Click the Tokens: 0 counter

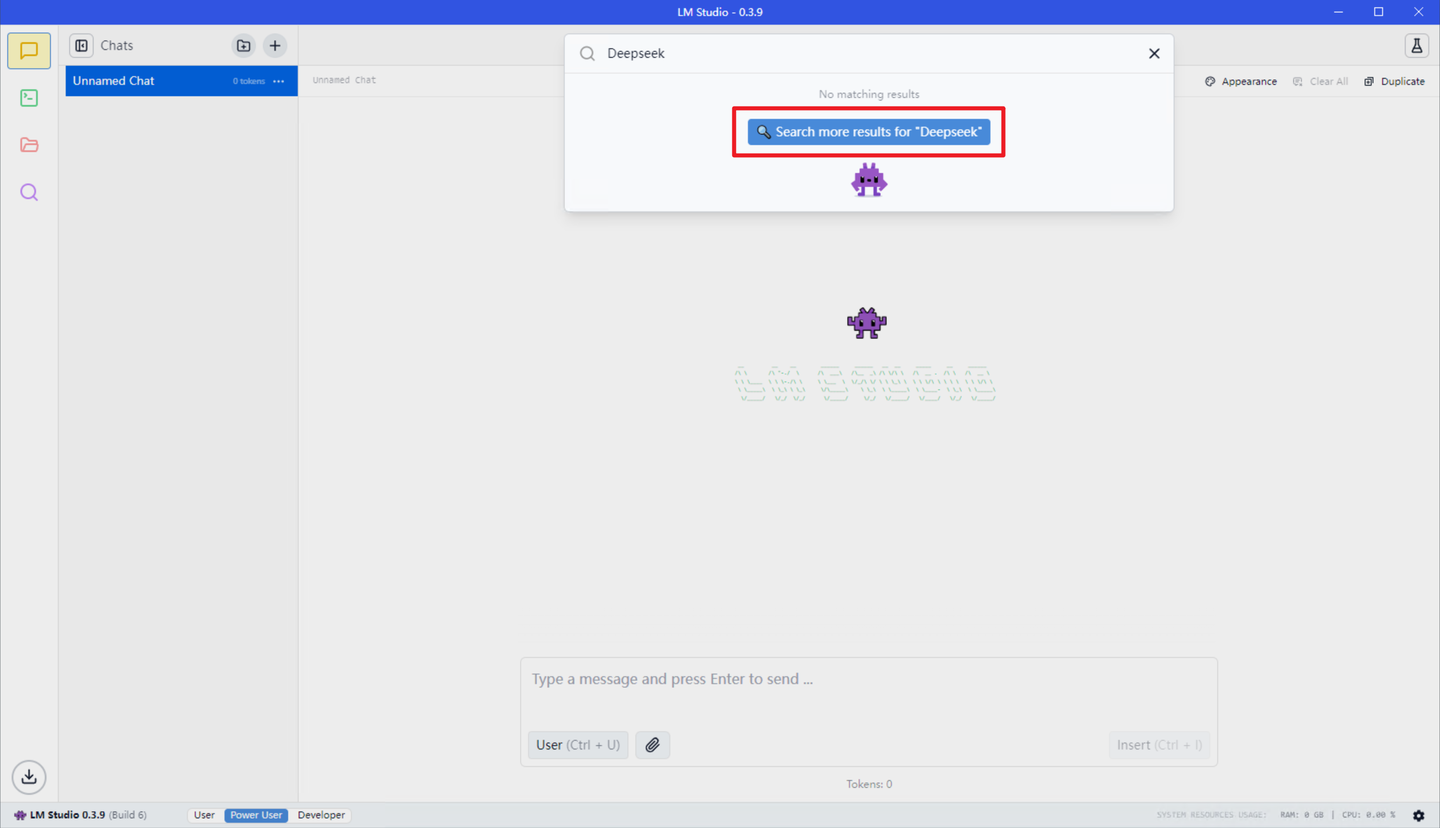click(869, 784)
